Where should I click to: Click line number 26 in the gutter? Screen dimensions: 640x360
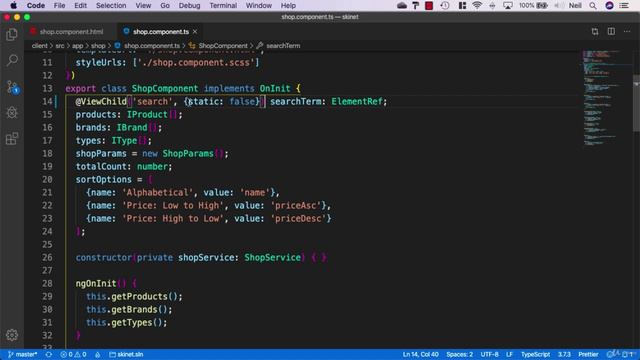[47, 258]
